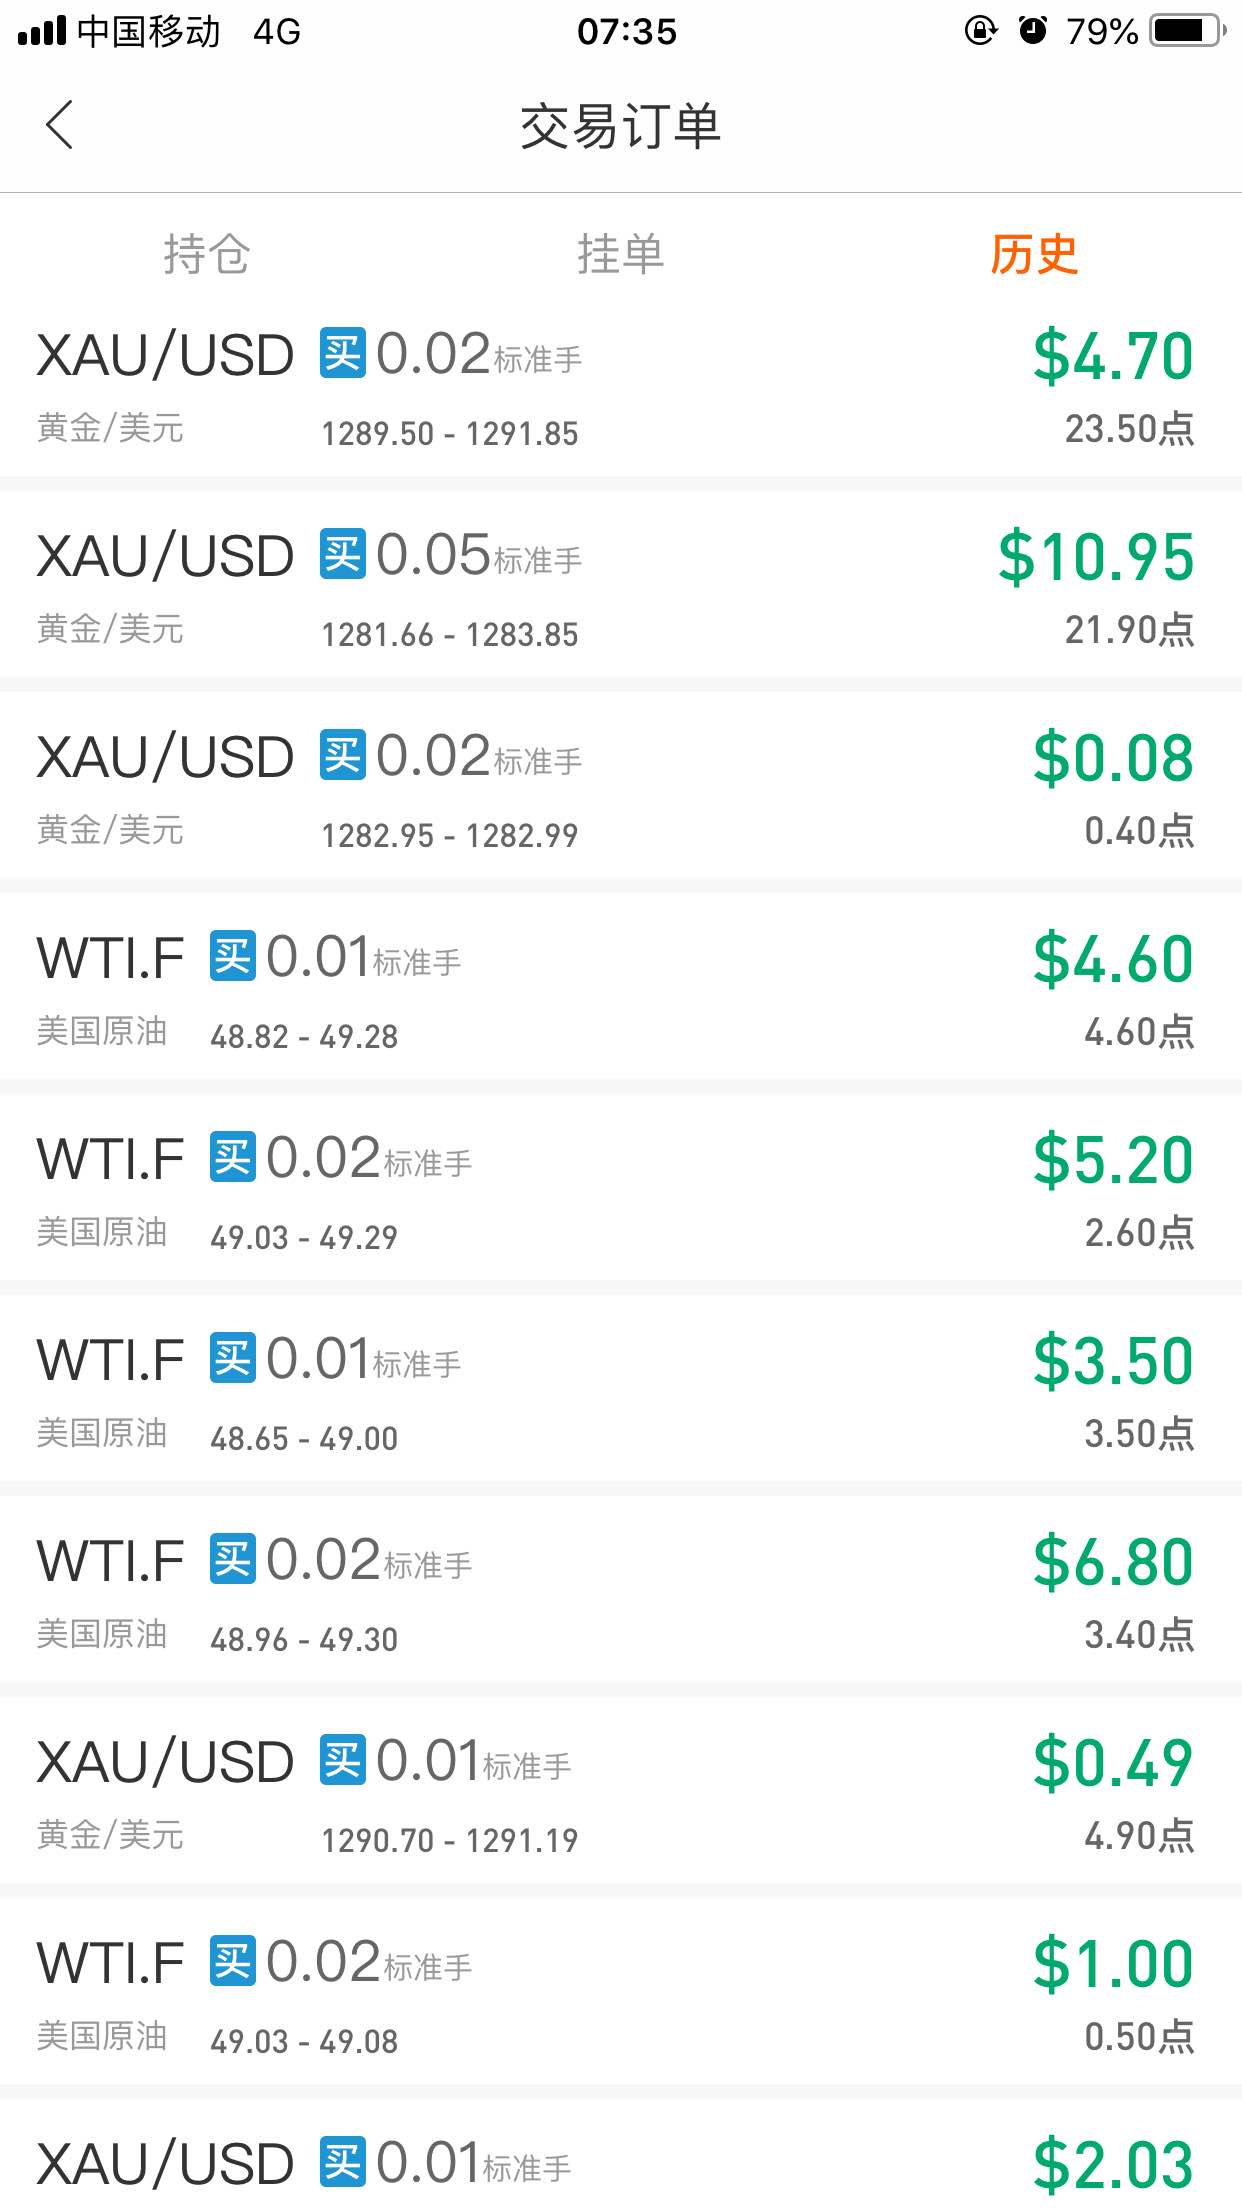The image size is (1242, 2208).
Task: Switch to the 挂单 tab
Action: (x=620, y=254)
